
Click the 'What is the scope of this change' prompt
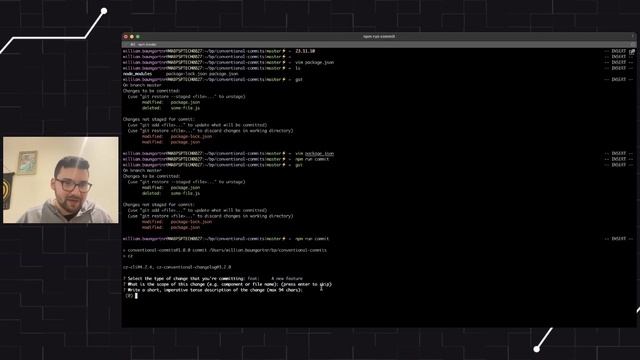click(227, 284)
